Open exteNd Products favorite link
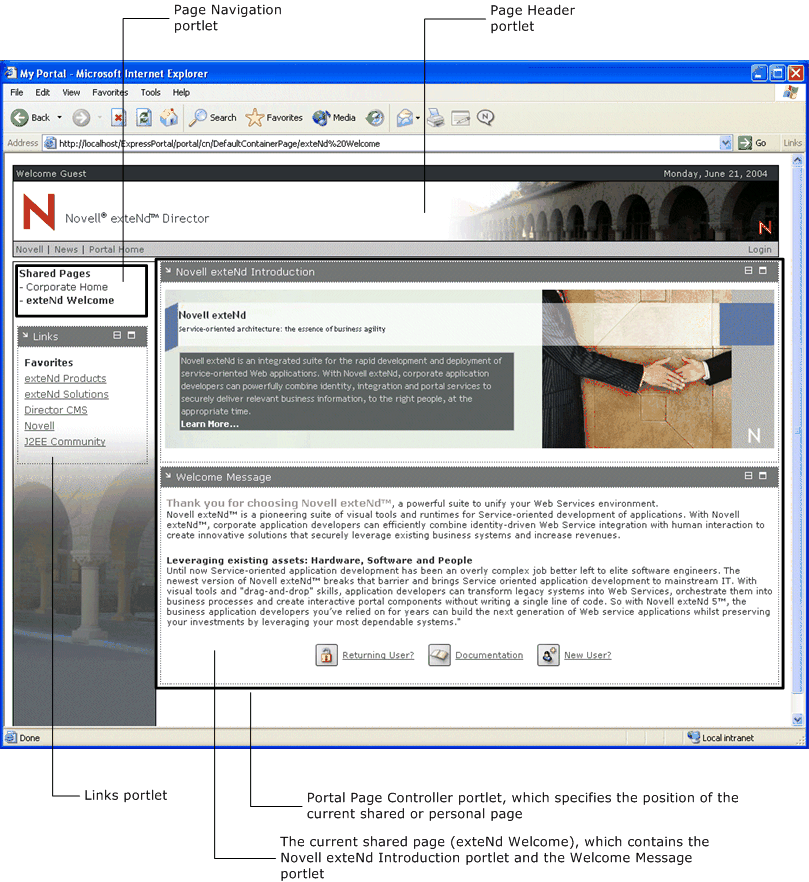 [x=65, y=379]
